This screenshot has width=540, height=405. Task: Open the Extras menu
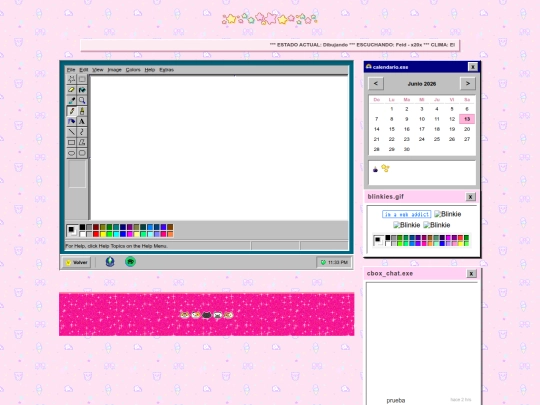pos(166,70)
